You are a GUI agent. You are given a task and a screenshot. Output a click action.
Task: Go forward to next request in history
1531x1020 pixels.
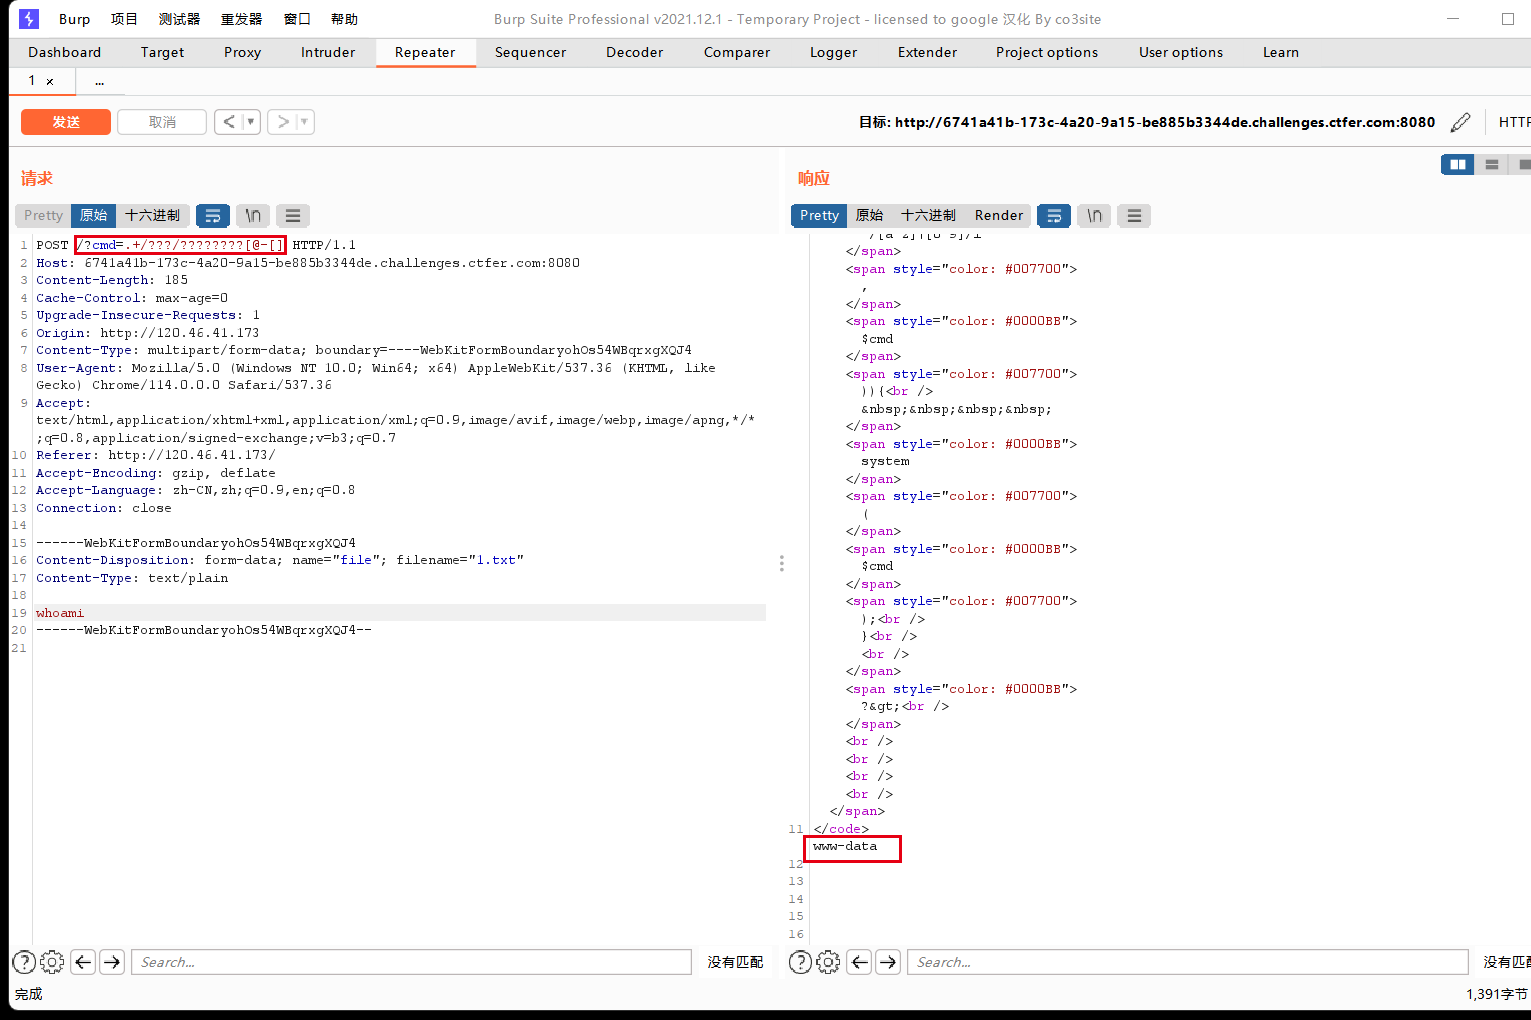[x=283, y=122]
